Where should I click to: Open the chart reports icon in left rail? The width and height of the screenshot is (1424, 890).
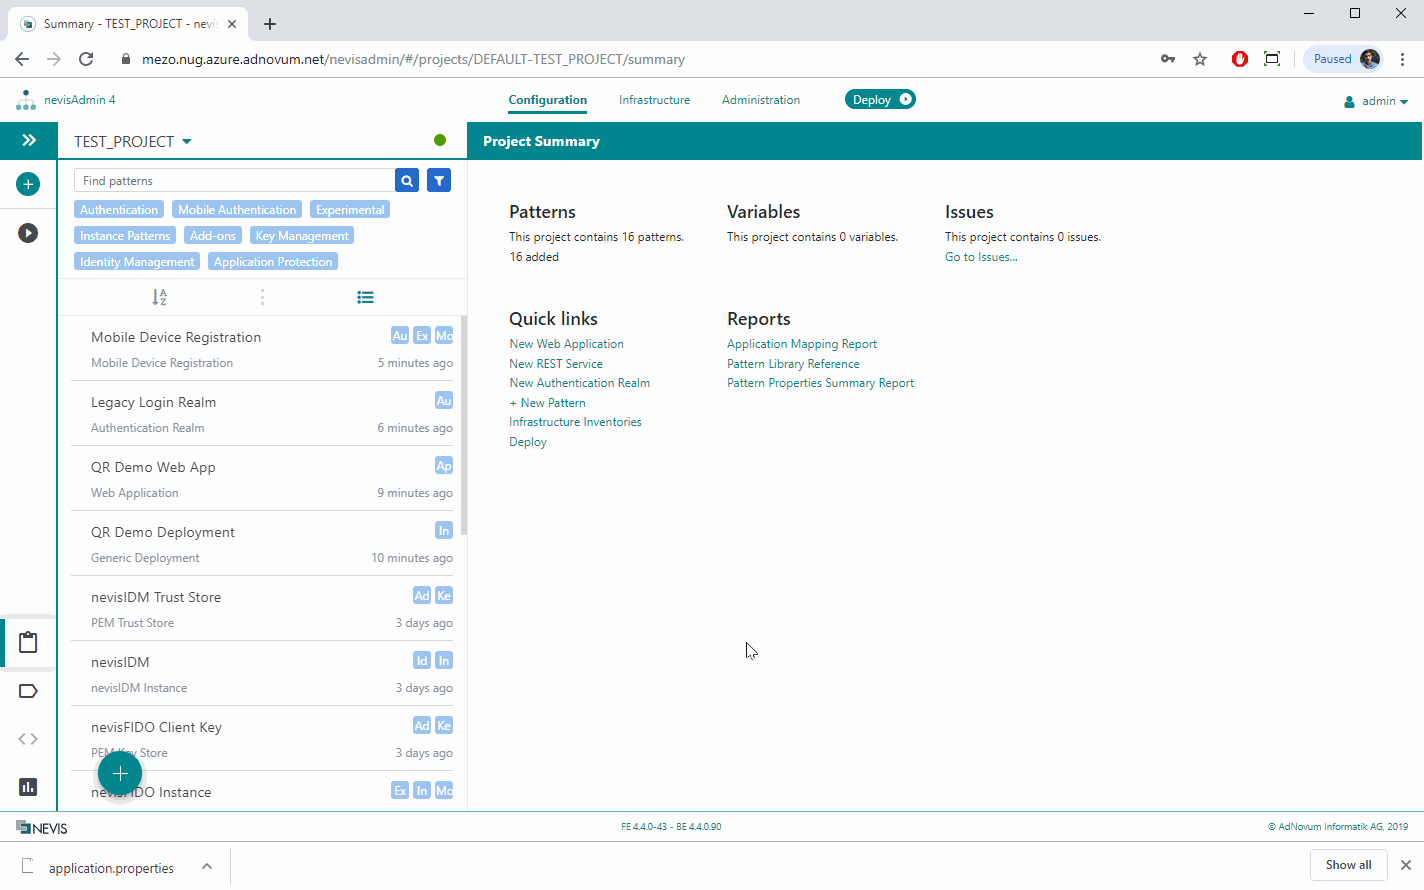click(28, 787)
